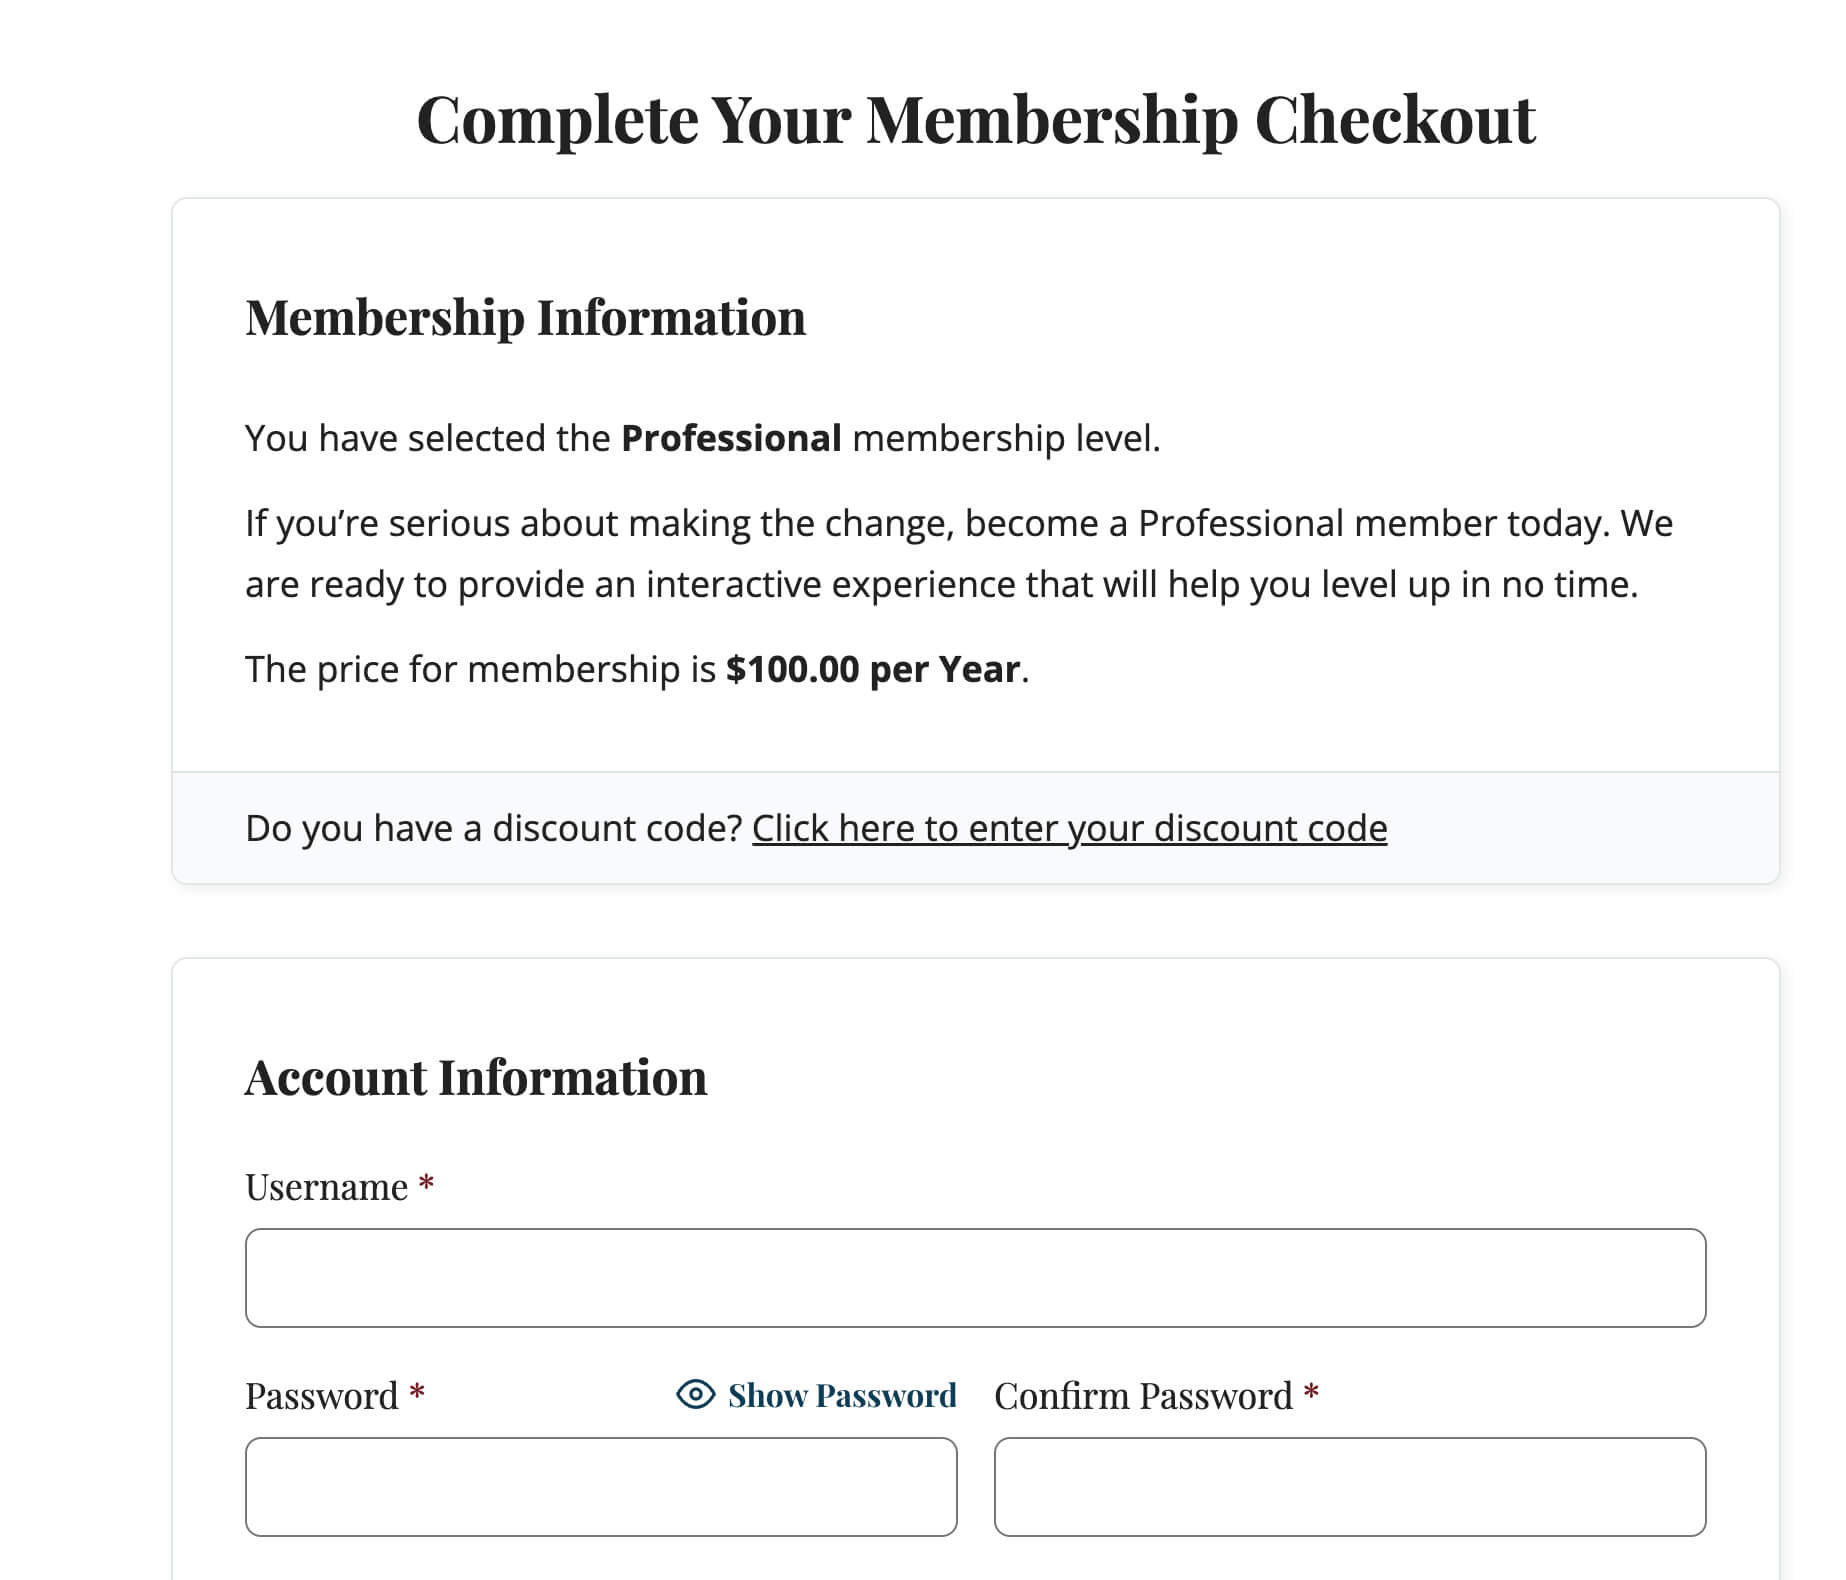Viewport: 1846px width, 1580px height.
Task: Toggle password visibility via eye symbol
Action: [x=694, y=1395]
